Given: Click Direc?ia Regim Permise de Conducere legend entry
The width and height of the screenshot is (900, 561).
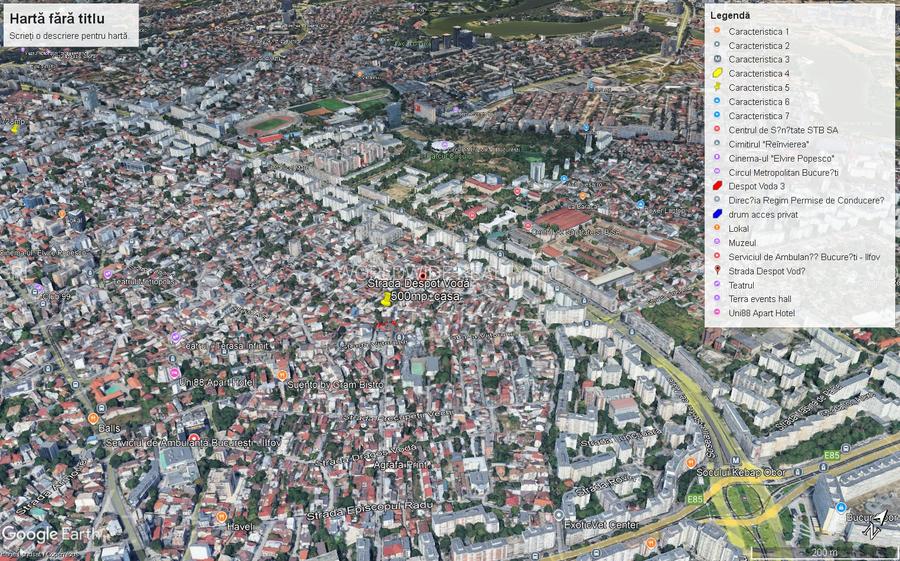Looking at the screenshot, I should coord(806,200).
